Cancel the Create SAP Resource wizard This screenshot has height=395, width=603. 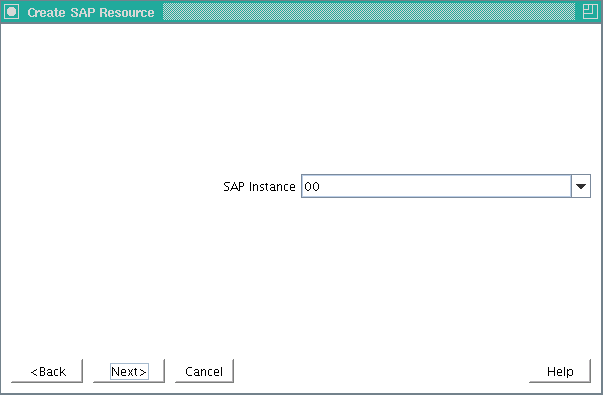pyautogui.click(x=204, y=372)
